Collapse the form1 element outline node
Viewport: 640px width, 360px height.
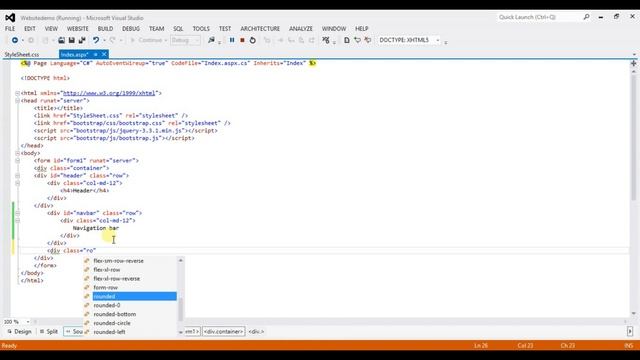(x=18, y=160)
